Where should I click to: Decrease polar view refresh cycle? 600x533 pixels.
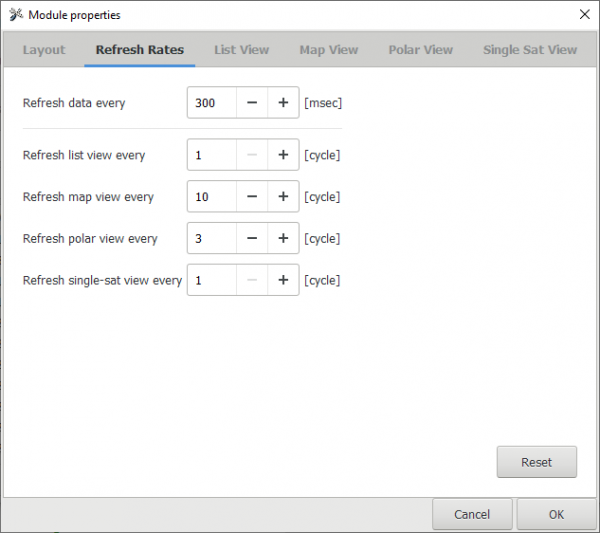[x=252, y=239]
